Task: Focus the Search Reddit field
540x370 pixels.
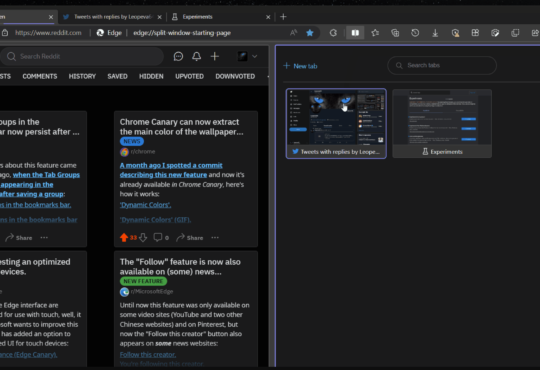Action: [82, 56]
